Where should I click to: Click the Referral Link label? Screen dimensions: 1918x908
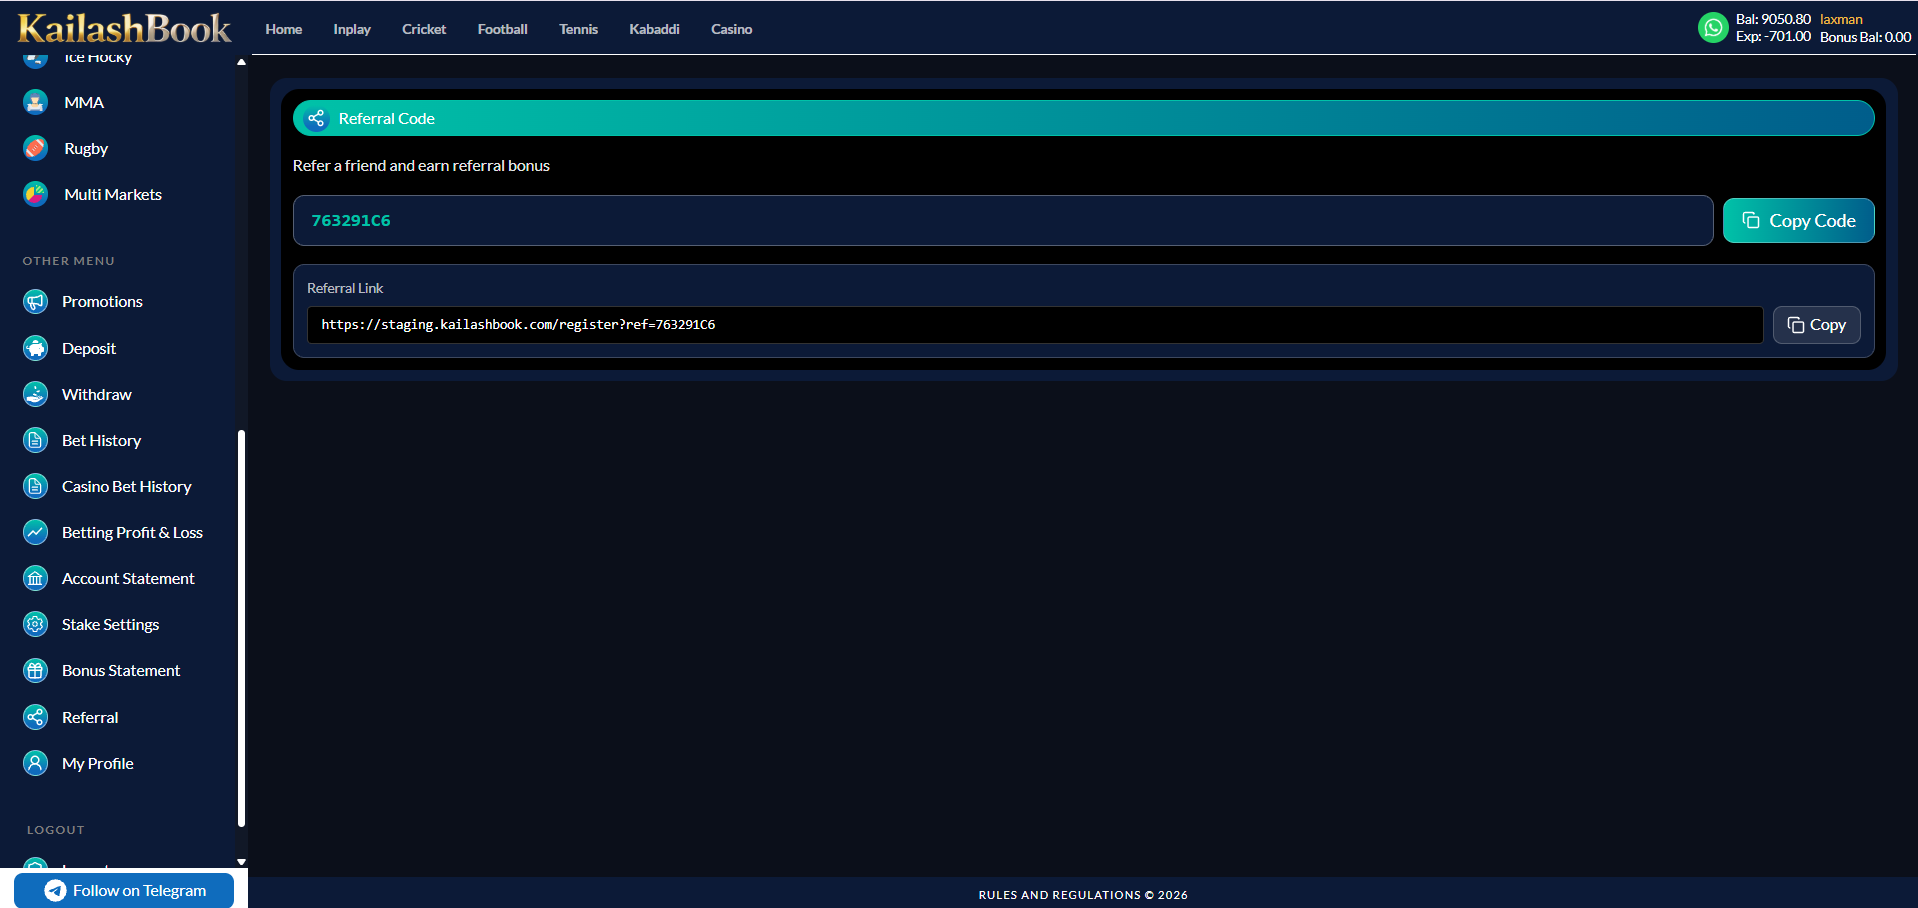click(345, 288)
